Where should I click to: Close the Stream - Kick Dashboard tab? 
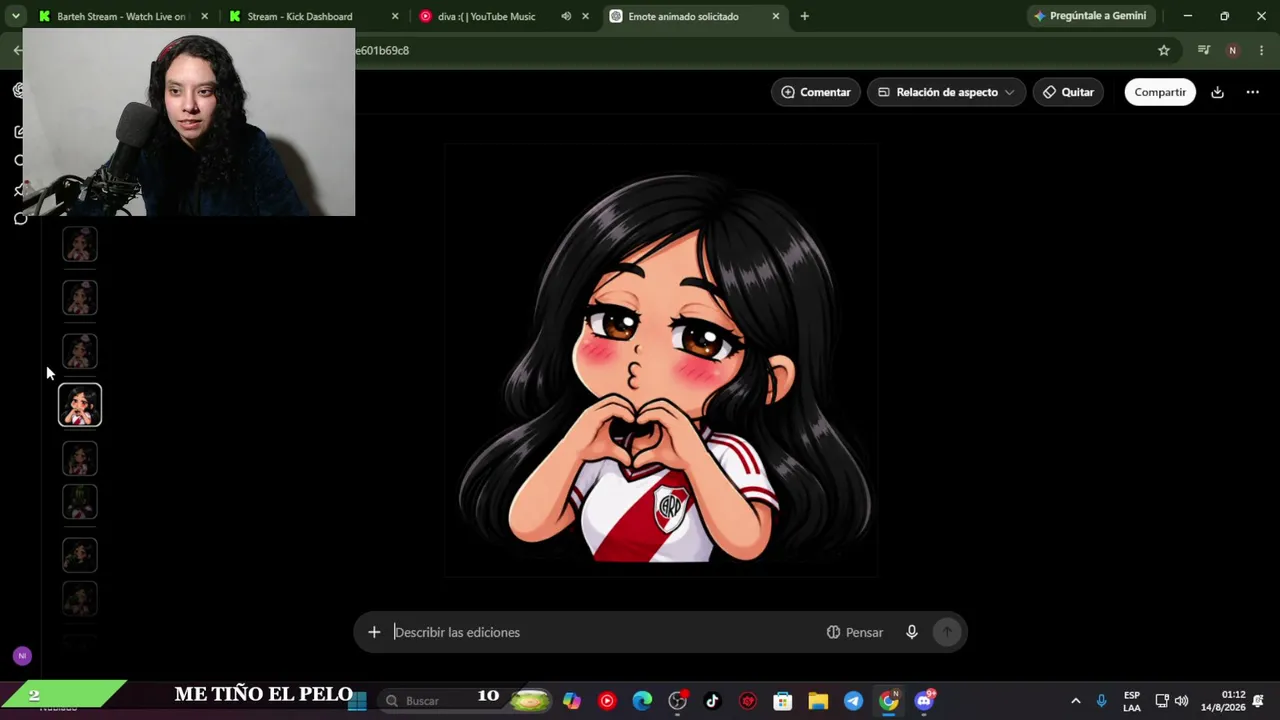(x=395, y=16)
